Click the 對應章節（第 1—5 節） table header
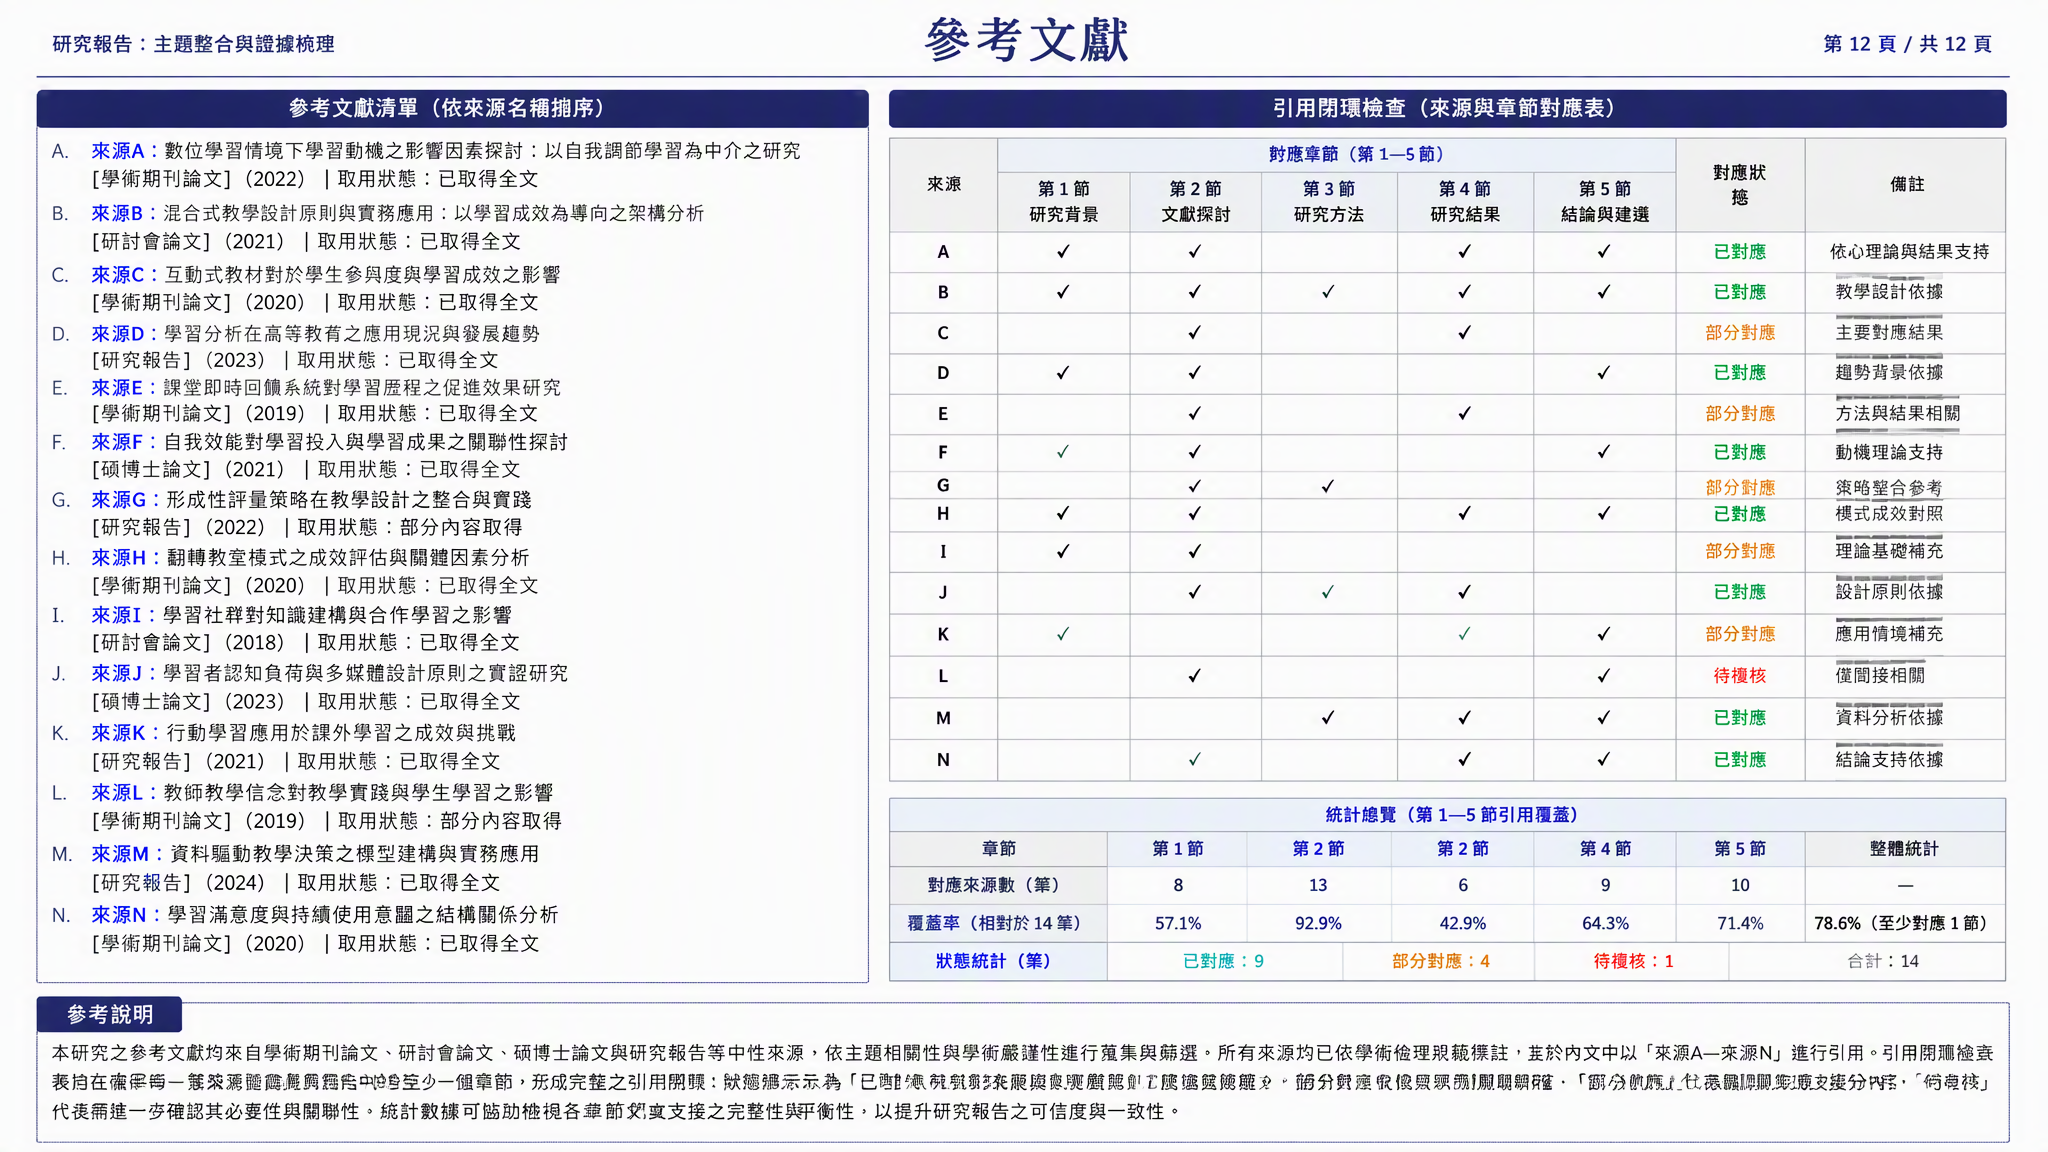Screen dimensions: 2048x1152 tap(1355, 154)
